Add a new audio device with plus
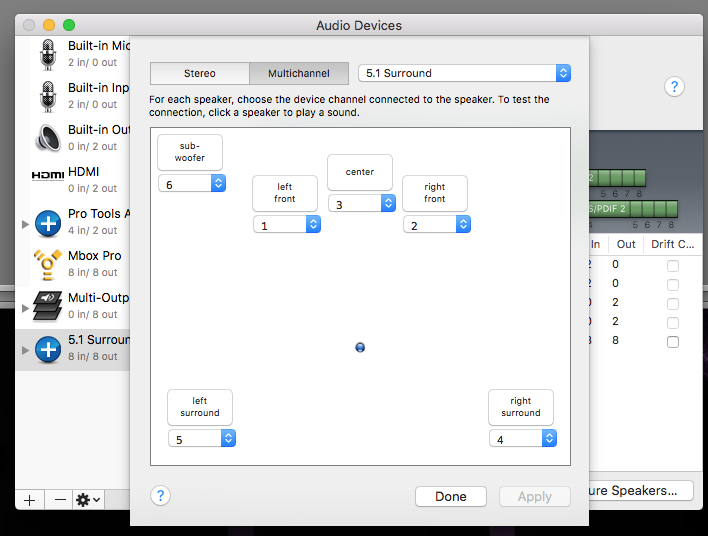The image size is (708, 536). [30, 498]
